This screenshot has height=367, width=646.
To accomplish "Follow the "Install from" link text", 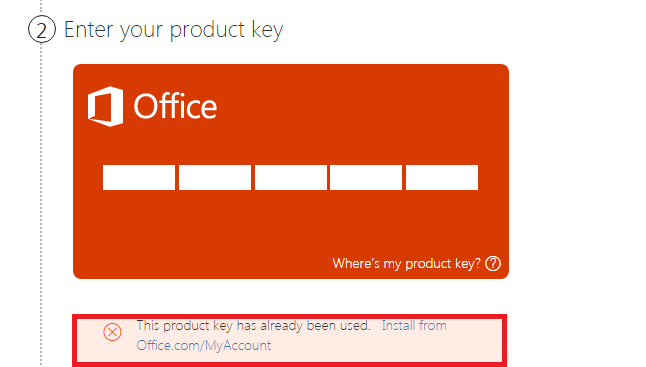I will pos(414,326).
